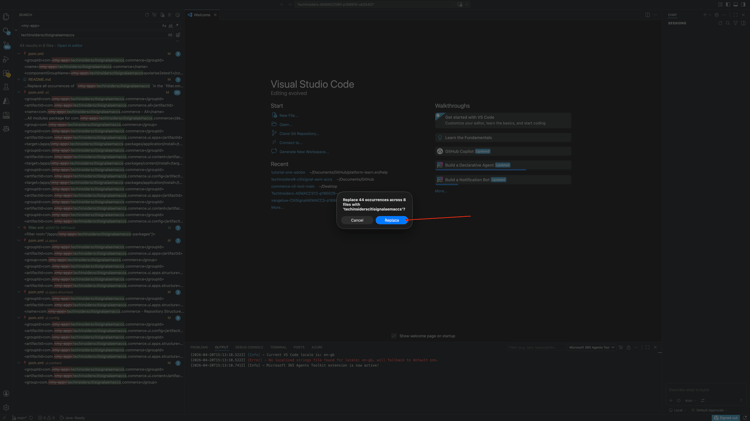Toggle Use Regular Expression in search field
The image size is (750, 421).
click(176, 26)
